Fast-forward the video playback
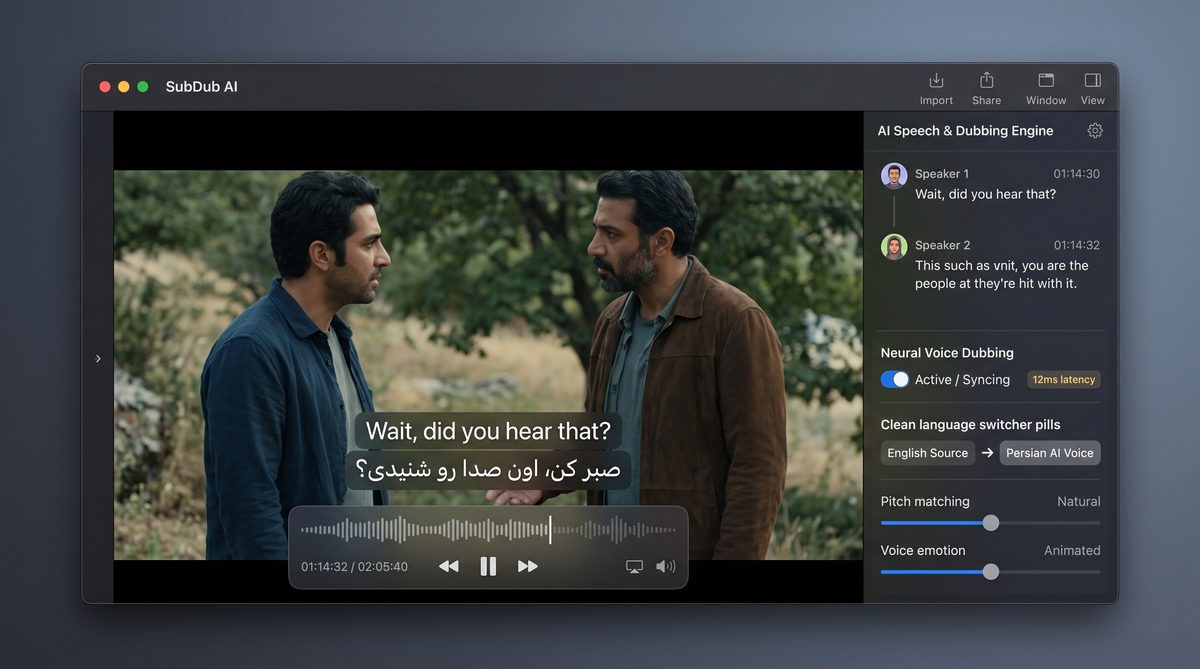This screenshot has height=669, width=1200. pyautogui.click(x=528, y=566)
